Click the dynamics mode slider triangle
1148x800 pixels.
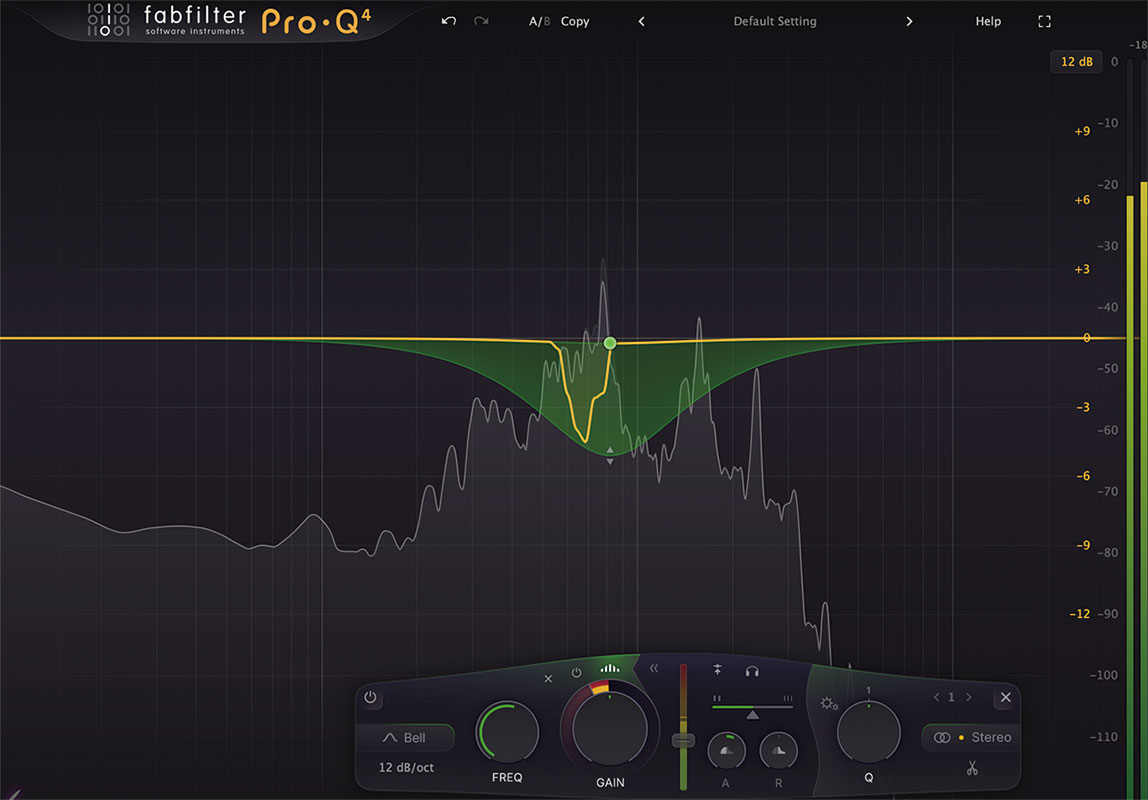[x=752, y=714]
